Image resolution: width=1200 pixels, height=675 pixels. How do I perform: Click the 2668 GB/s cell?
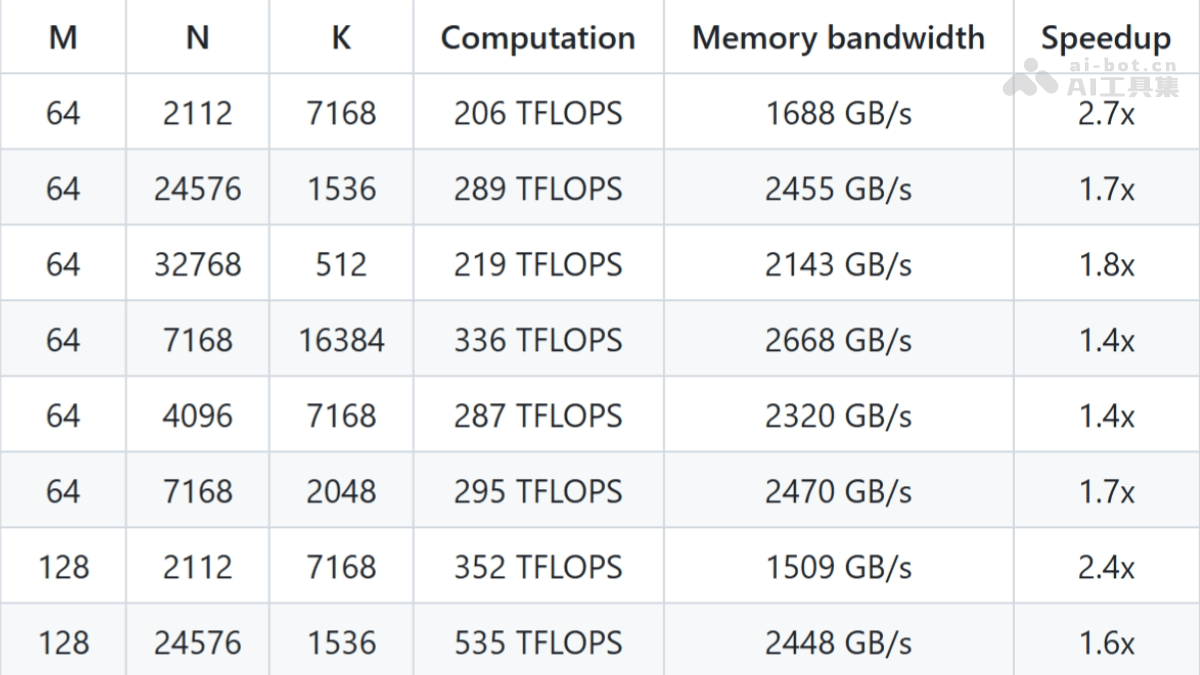tap(838, 341)
